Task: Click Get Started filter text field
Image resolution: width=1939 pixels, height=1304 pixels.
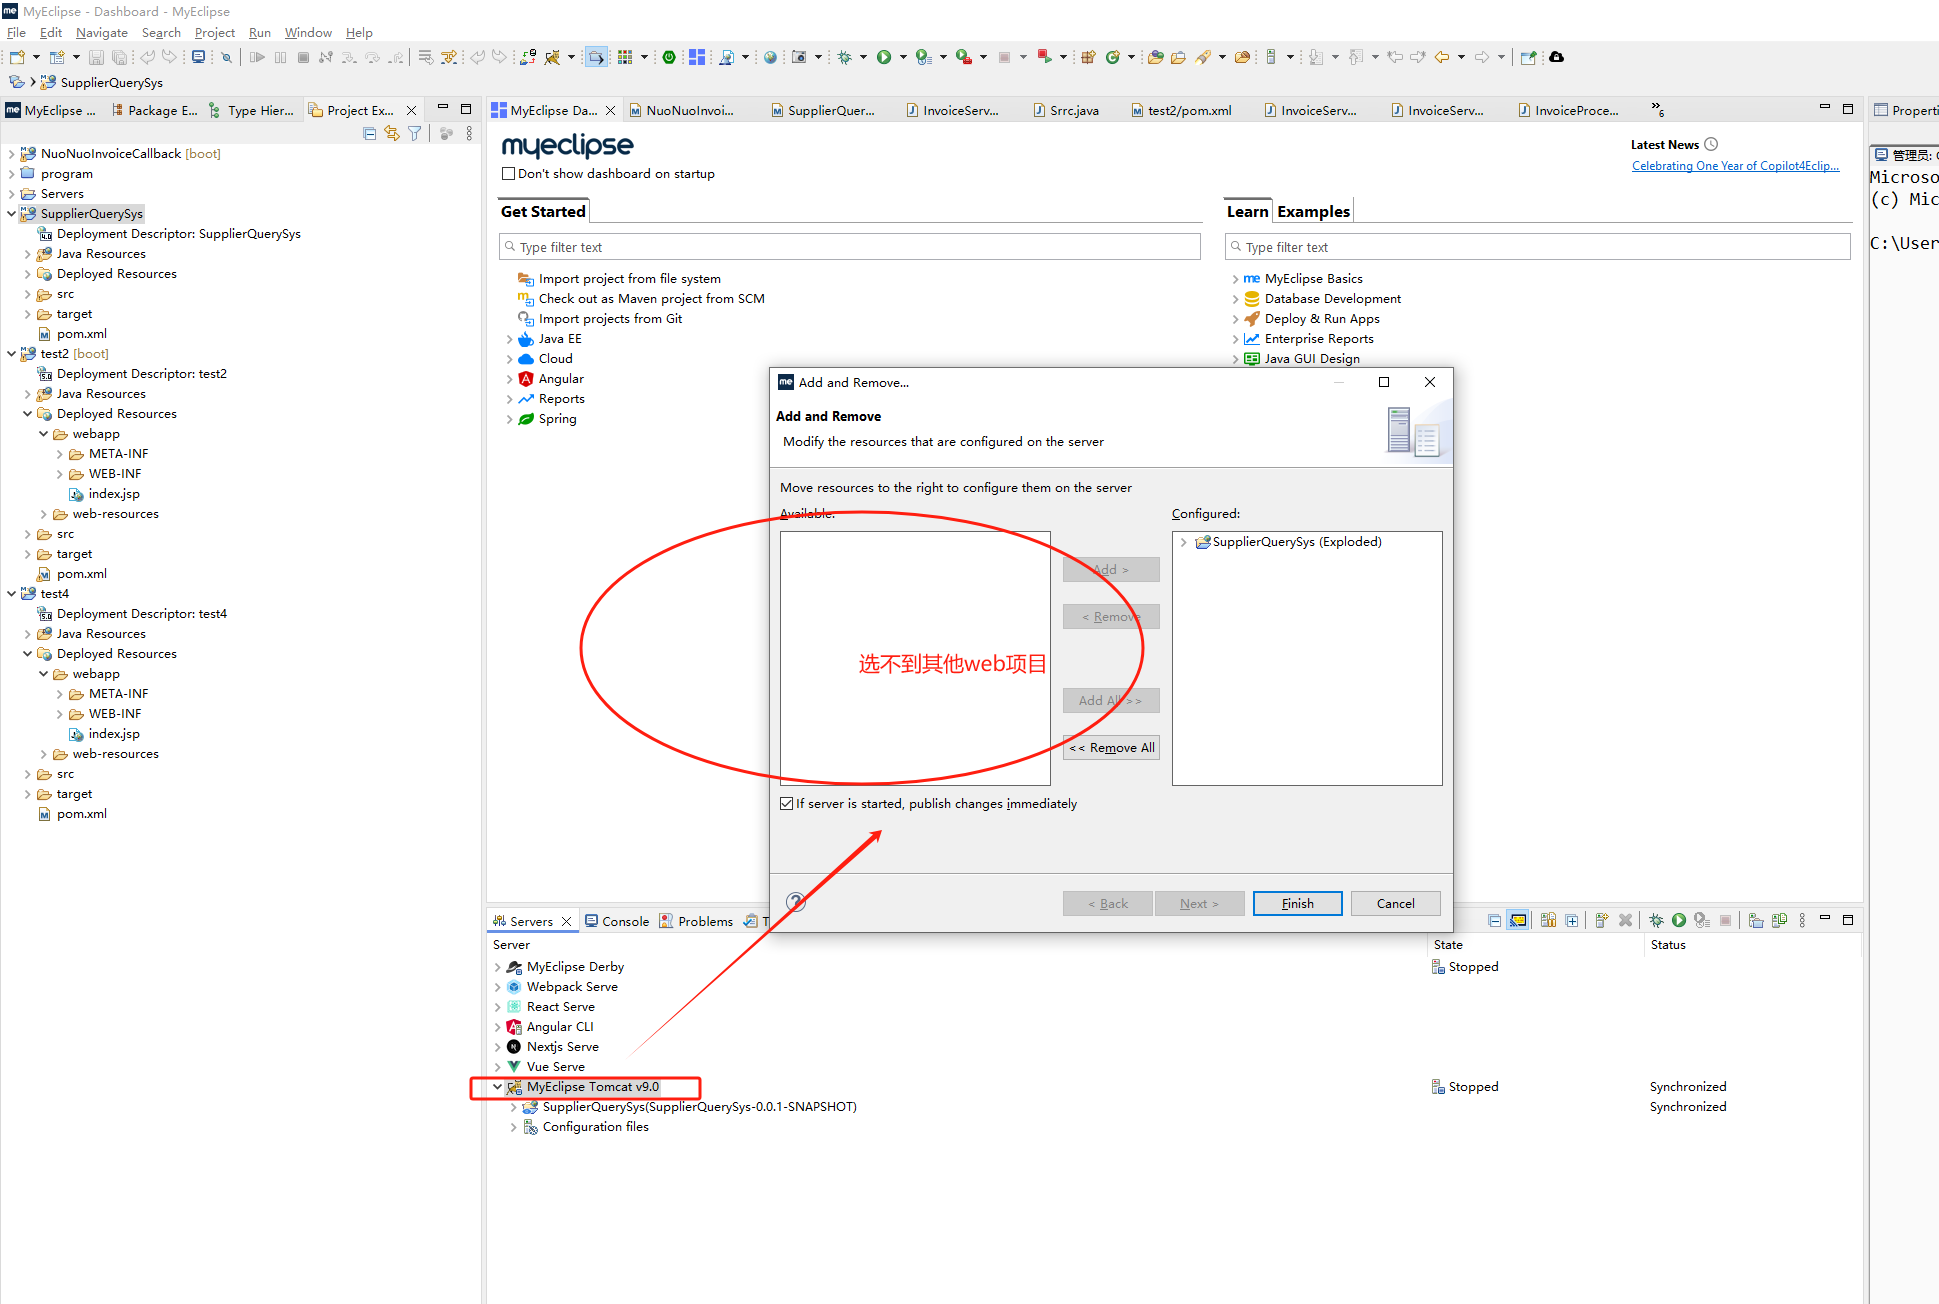Action: point(850,247)
